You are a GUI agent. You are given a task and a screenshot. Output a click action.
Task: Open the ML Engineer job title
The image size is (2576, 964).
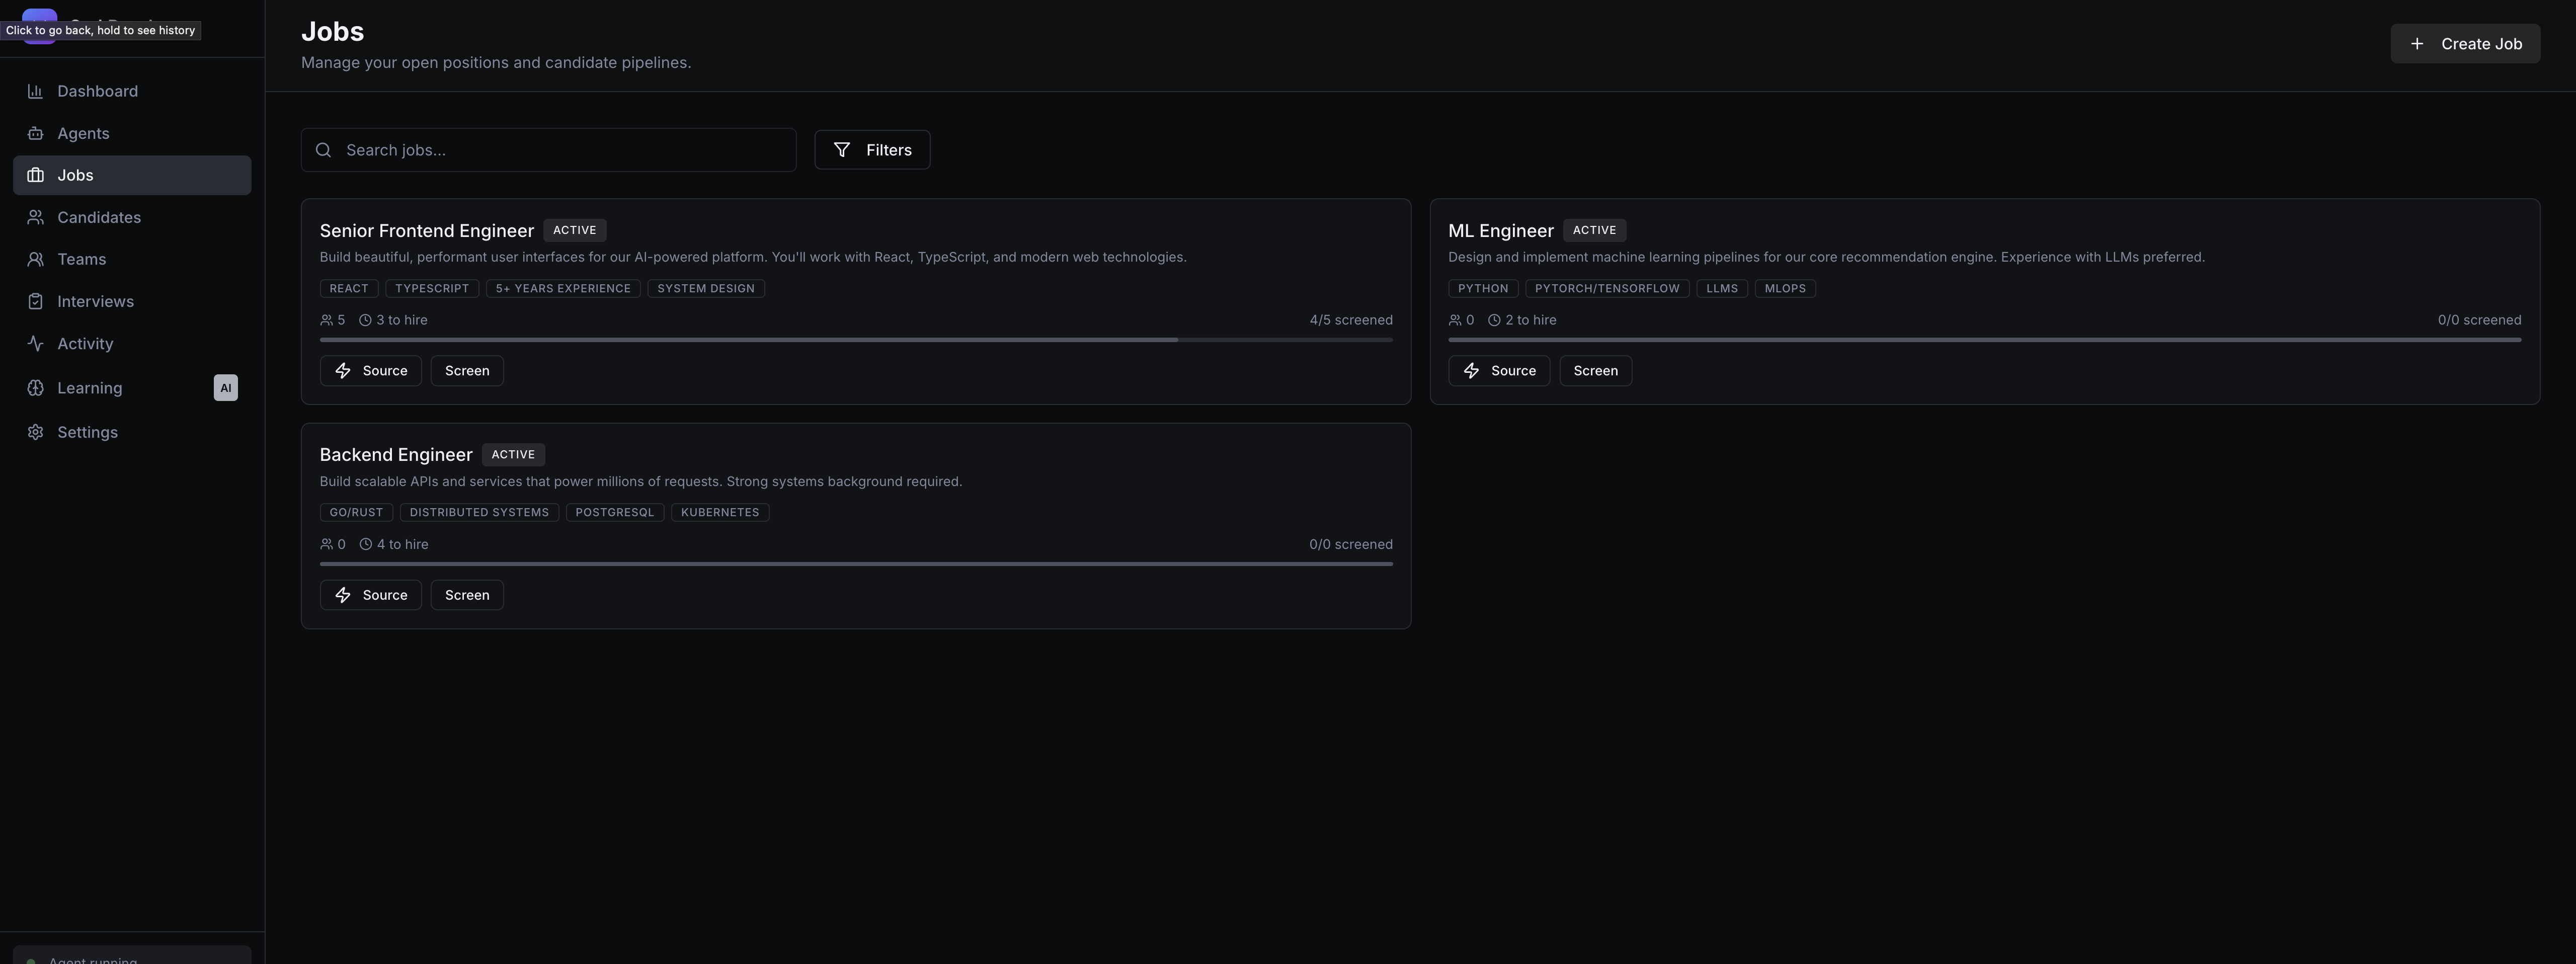coord(1500,231)
